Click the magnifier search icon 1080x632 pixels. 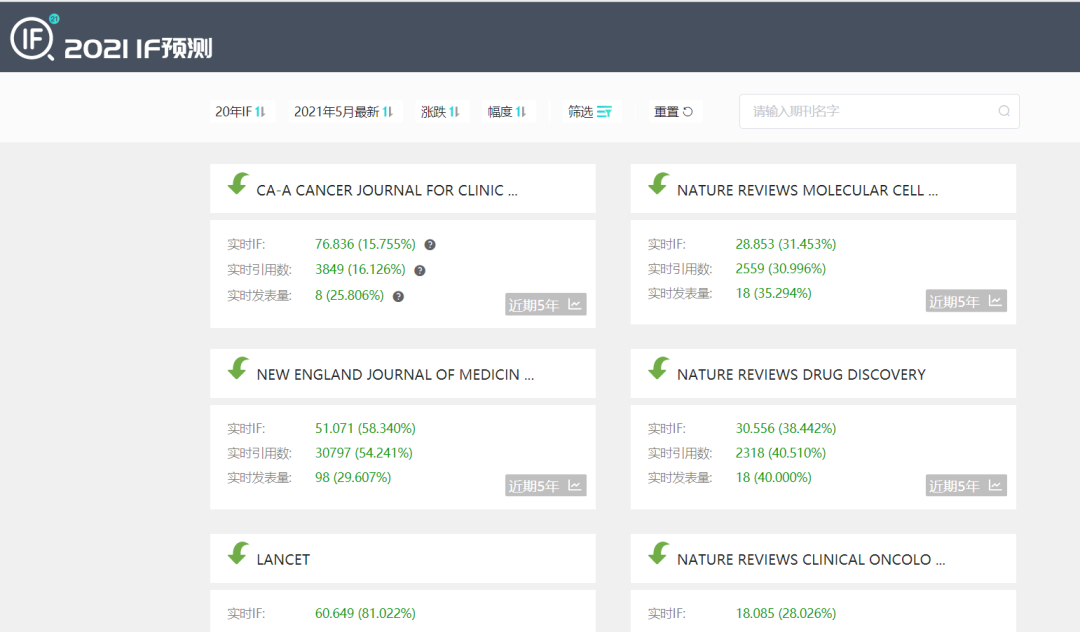click(1004, 111)
